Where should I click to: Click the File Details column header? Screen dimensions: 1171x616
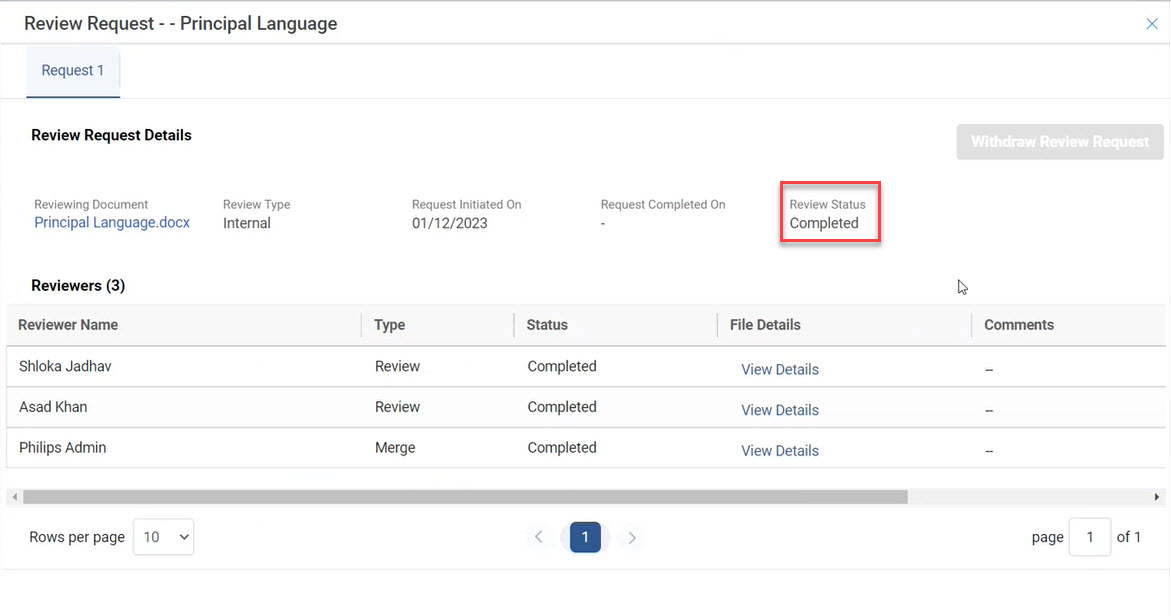[x=765, y=325]
